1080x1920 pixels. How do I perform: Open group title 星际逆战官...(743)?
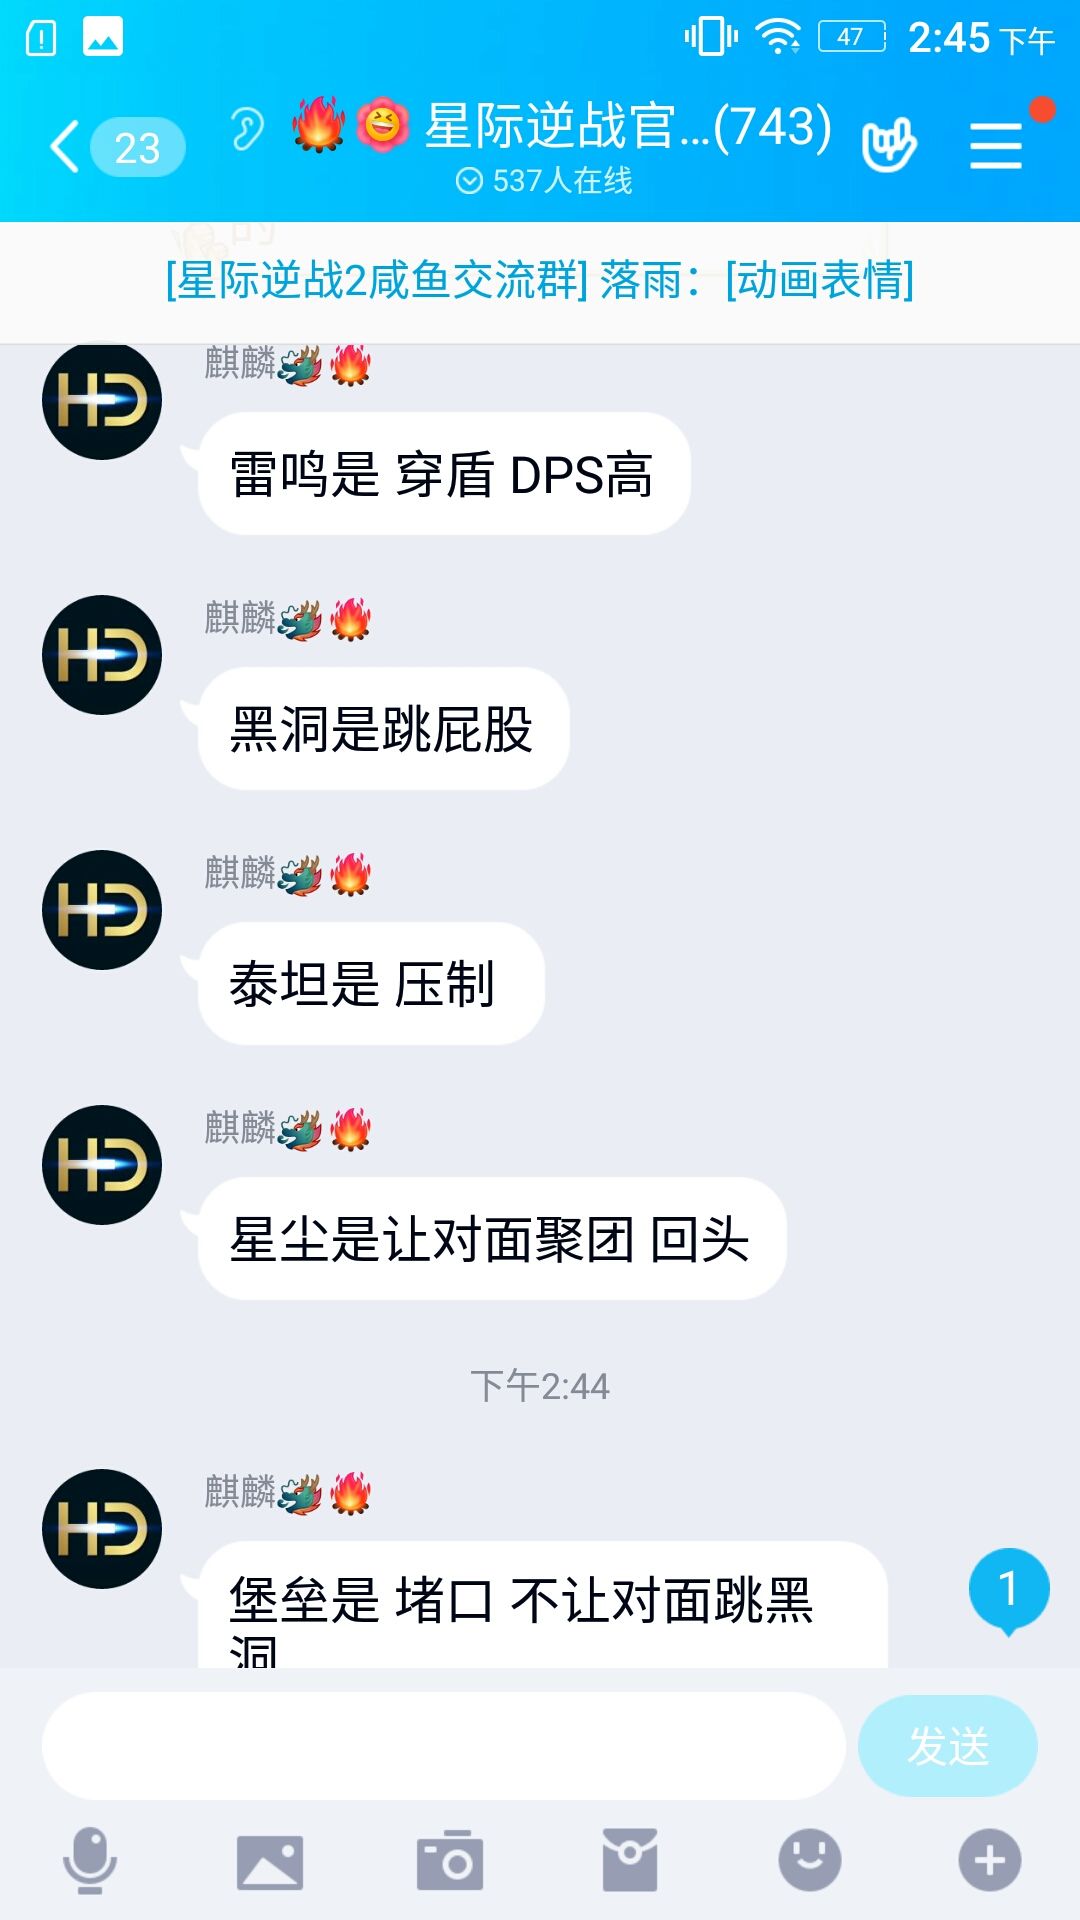(x=628, y=127)
